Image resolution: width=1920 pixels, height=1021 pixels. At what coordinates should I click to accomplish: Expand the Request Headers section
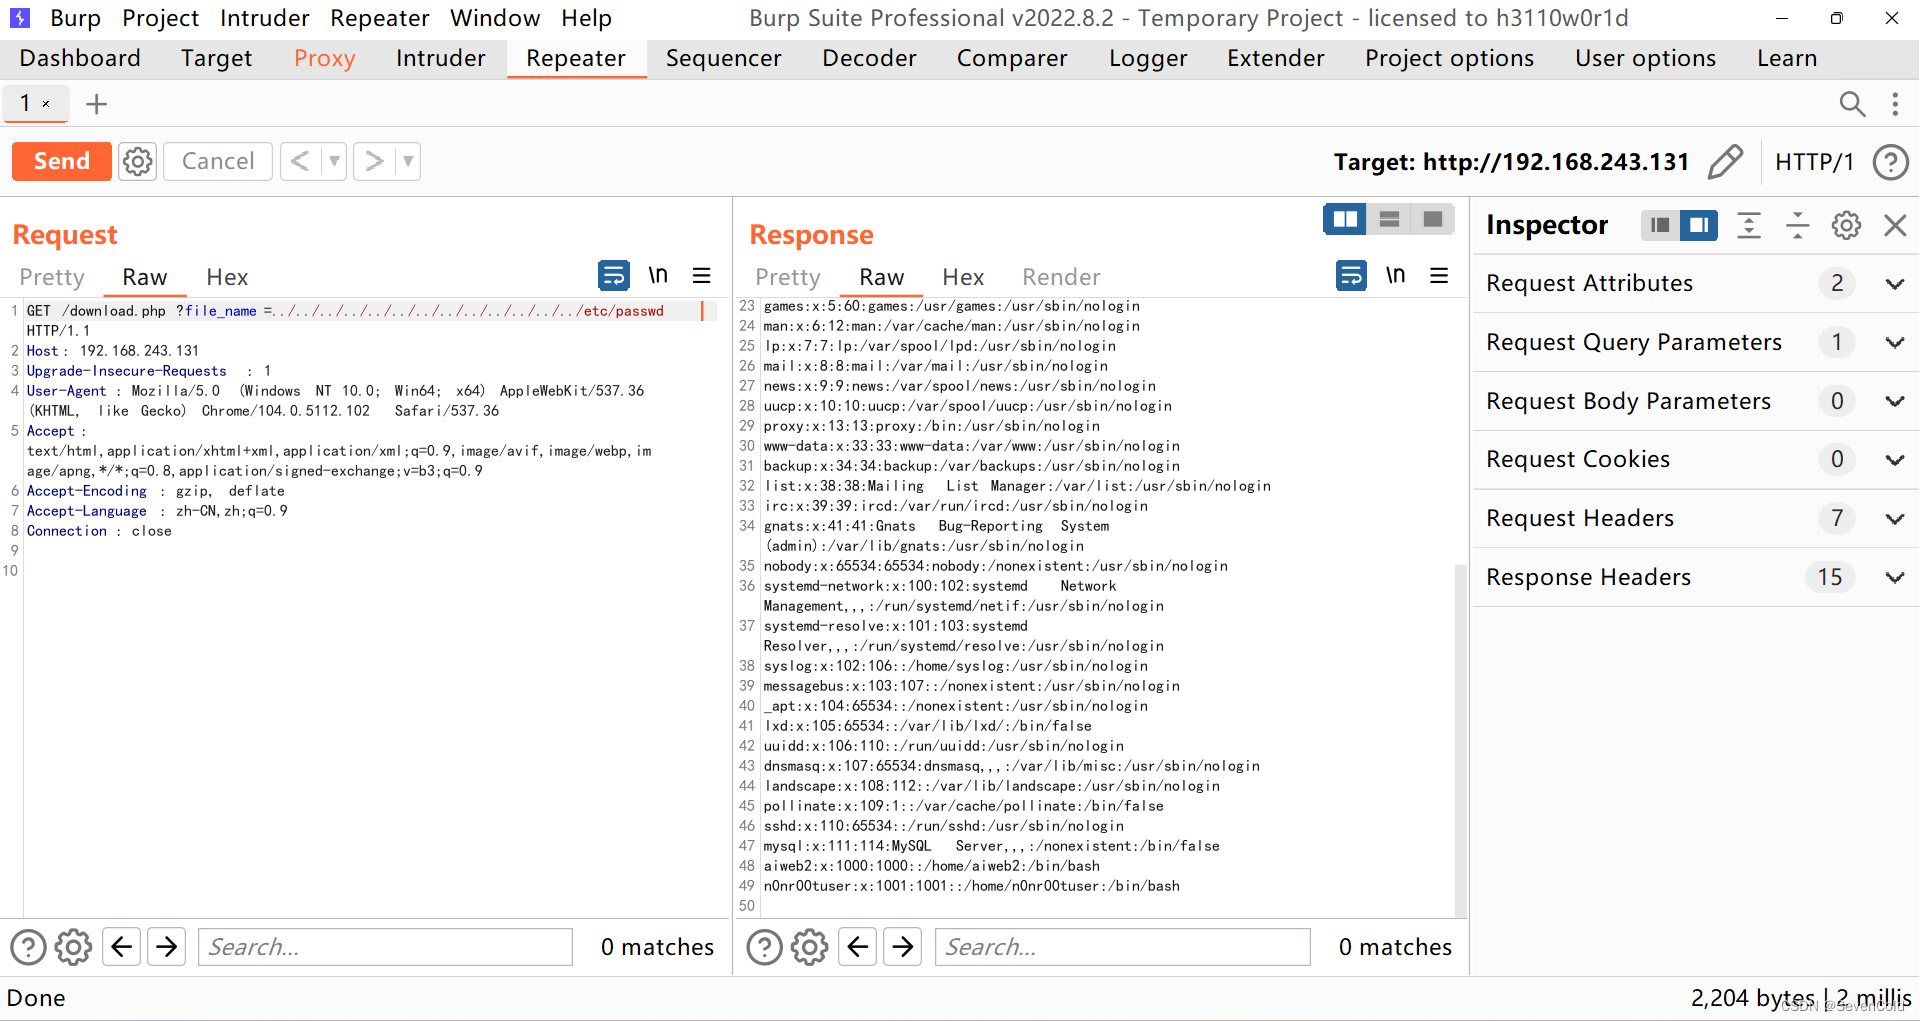tap(1895, 518)
